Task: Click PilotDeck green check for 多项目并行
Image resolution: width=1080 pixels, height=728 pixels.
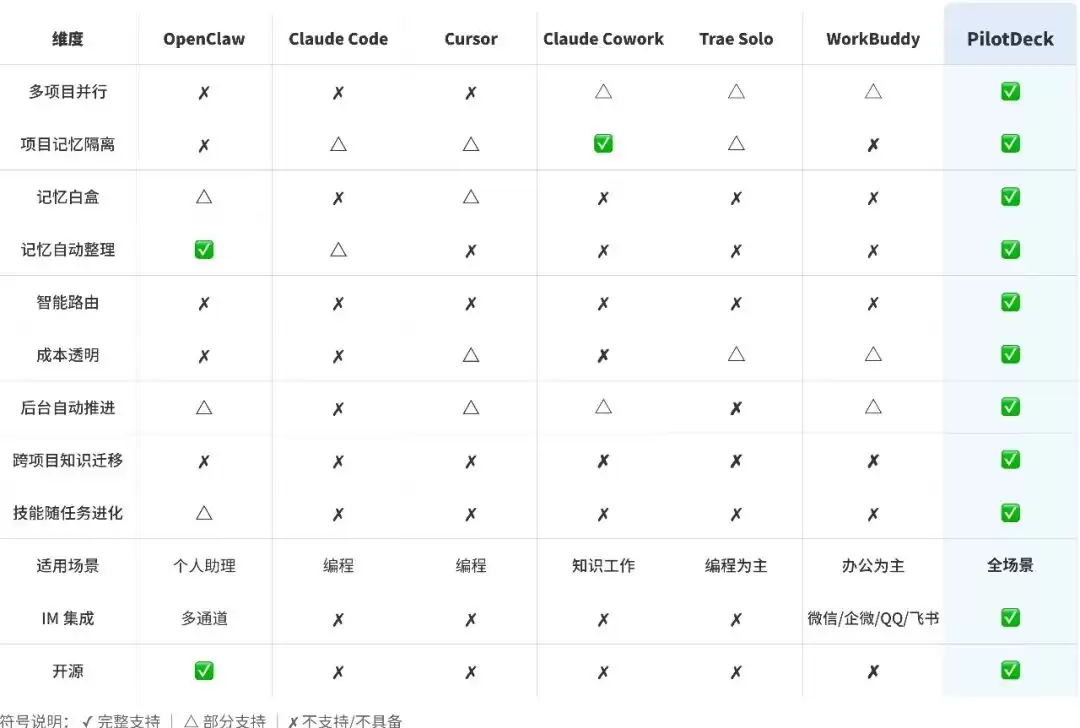Action: click(1010, 92)
